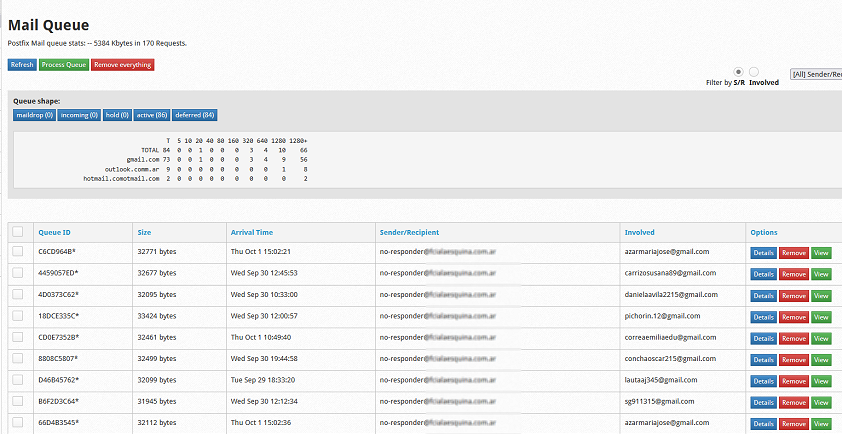The height and width of the screenshot is (434, 842).
Task: Click arrival time Thu Oct 1 15:02:21
Action: point(261,251)
